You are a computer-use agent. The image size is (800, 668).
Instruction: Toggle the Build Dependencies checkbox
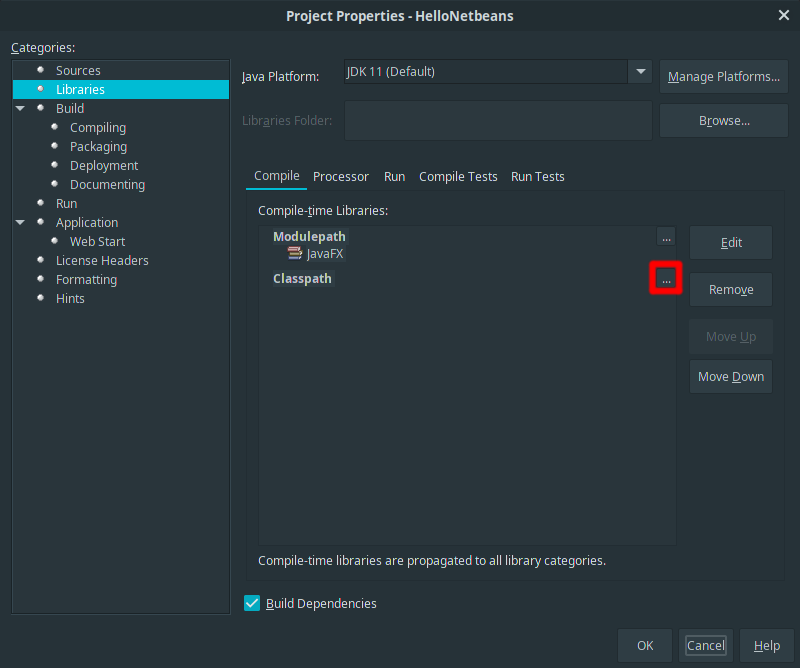pos(252,603)
